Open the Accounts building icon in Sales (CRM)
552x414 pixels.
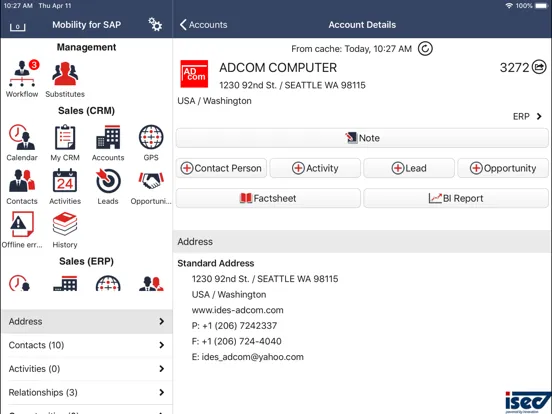[108, 137]
